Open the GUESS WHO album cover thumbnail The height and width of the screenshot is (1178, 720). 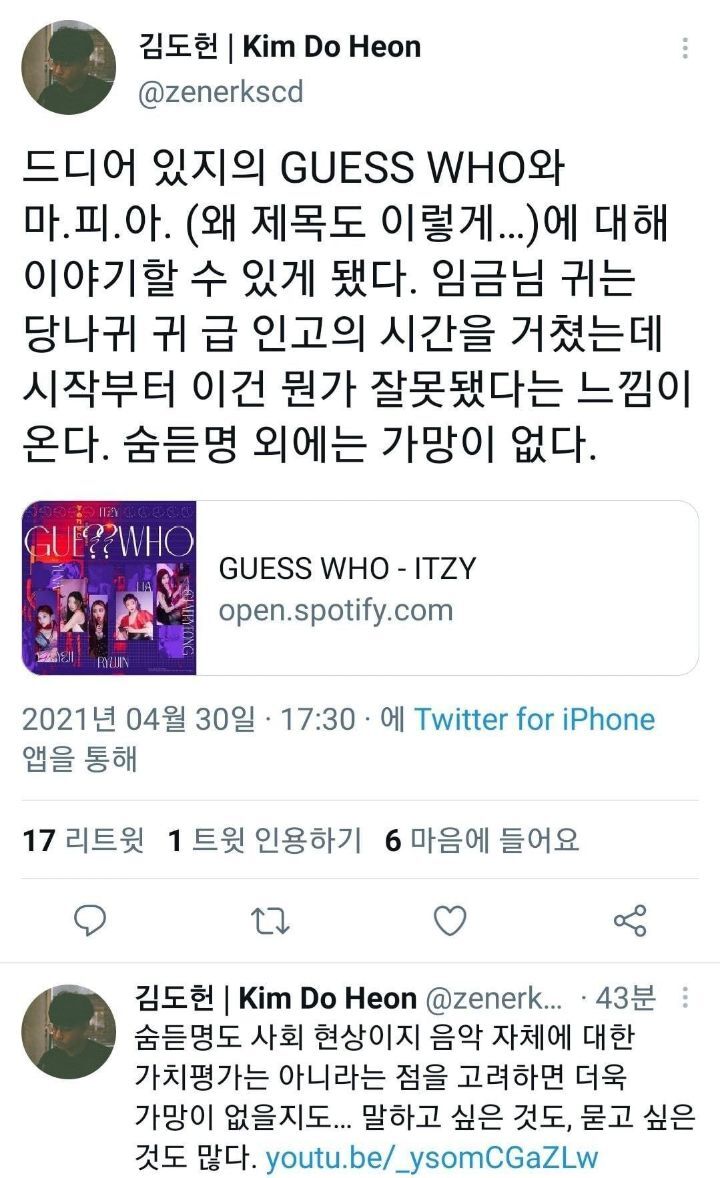(x=110, y=587)
